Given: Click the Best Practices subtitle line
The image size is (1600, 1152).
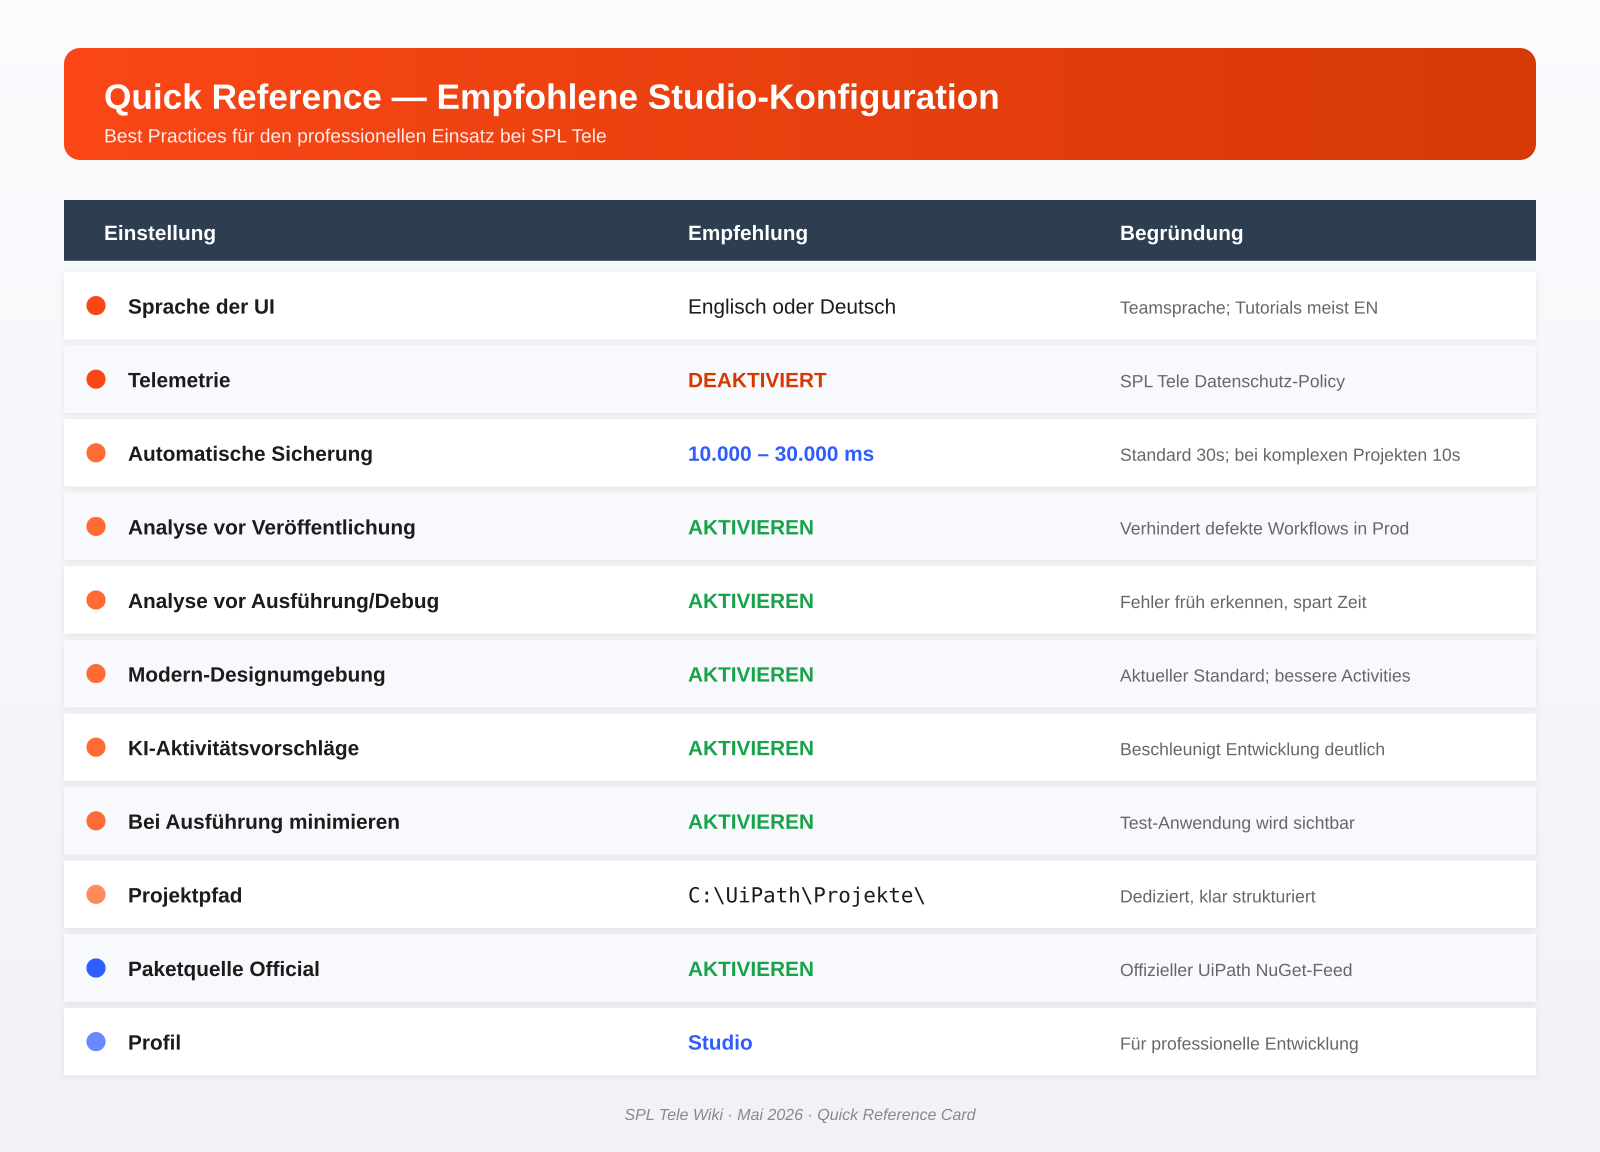Looking at the screenshot, I should point(355,136).
